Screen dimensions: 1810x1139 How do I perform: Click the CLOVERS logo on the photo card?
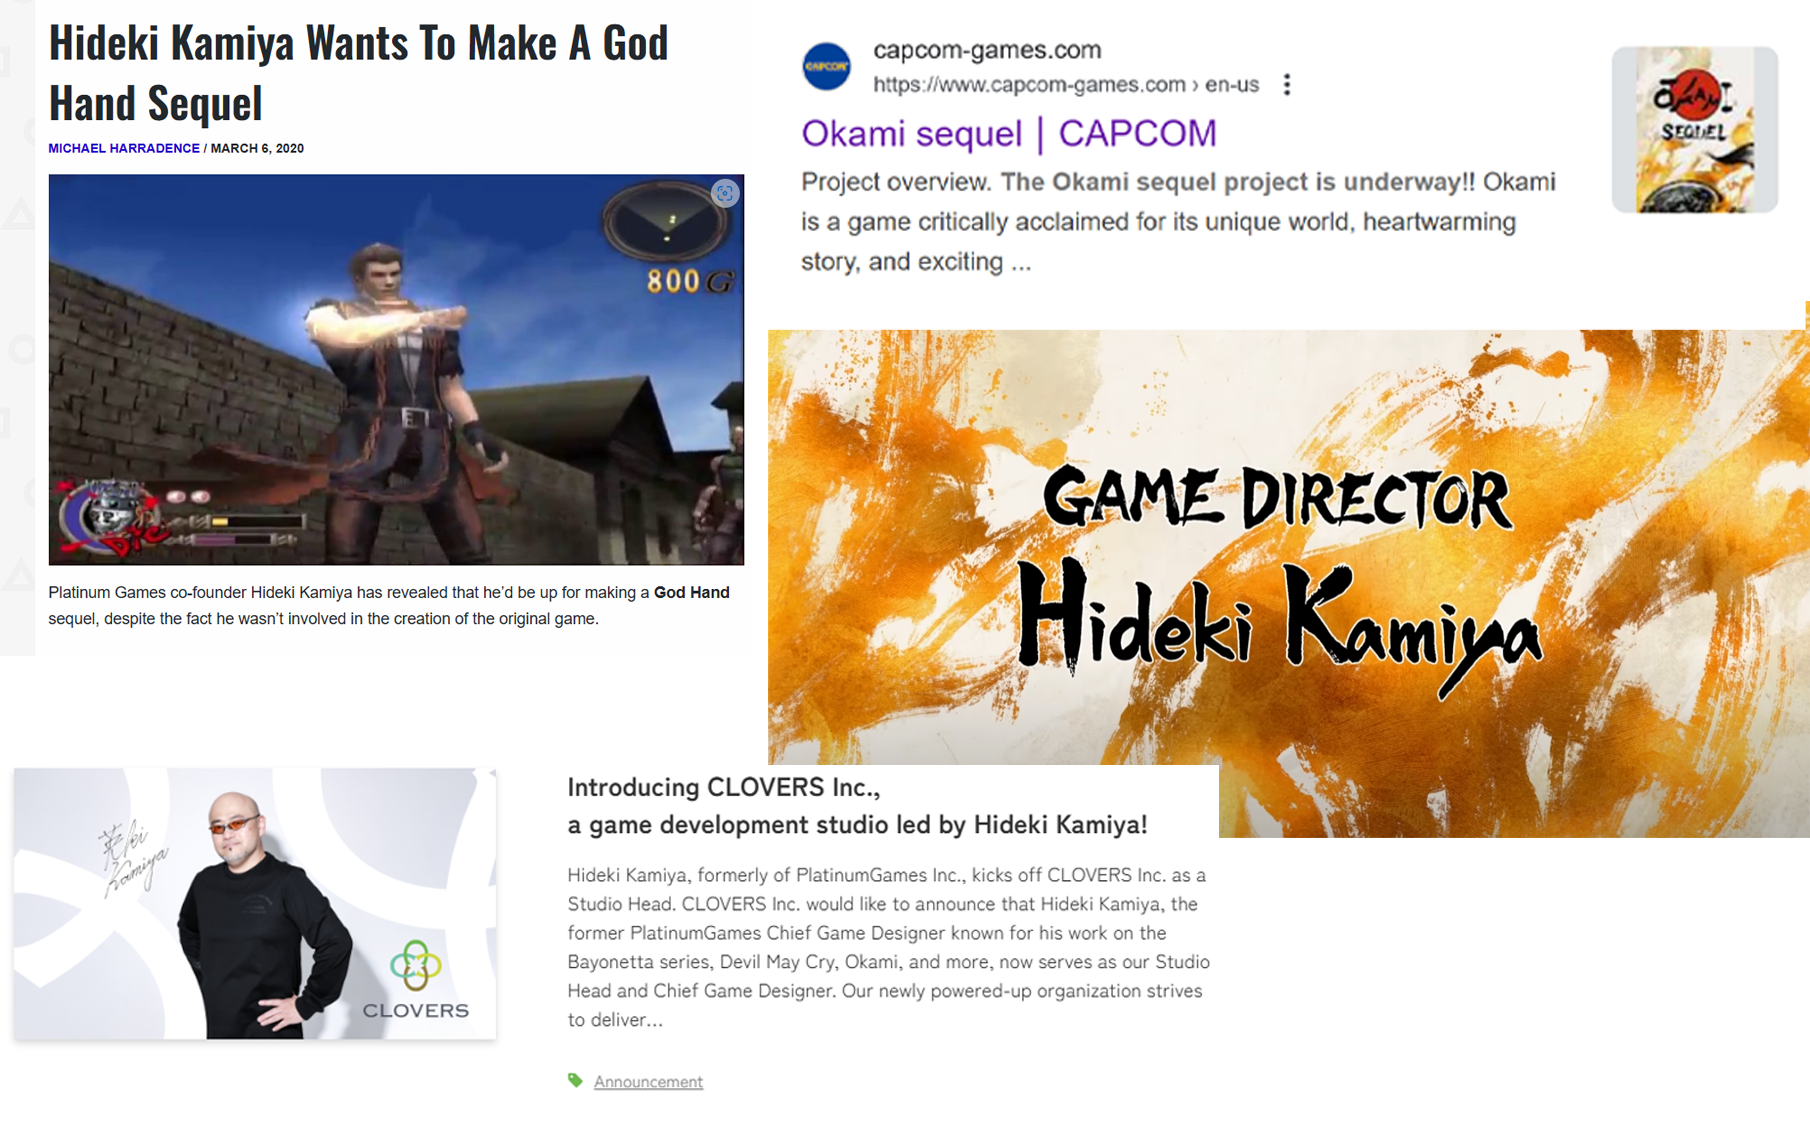point(416,980)
